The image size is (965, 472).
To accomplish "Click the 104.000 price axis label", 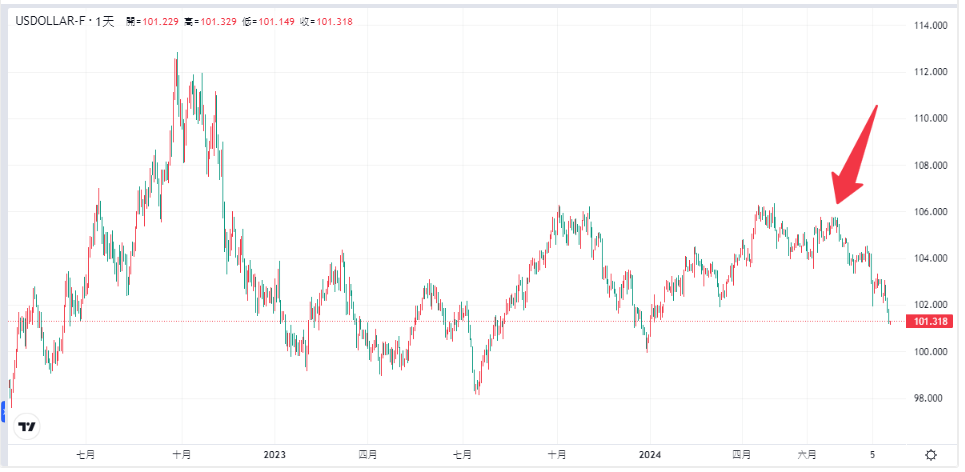I will coord(931,258).
